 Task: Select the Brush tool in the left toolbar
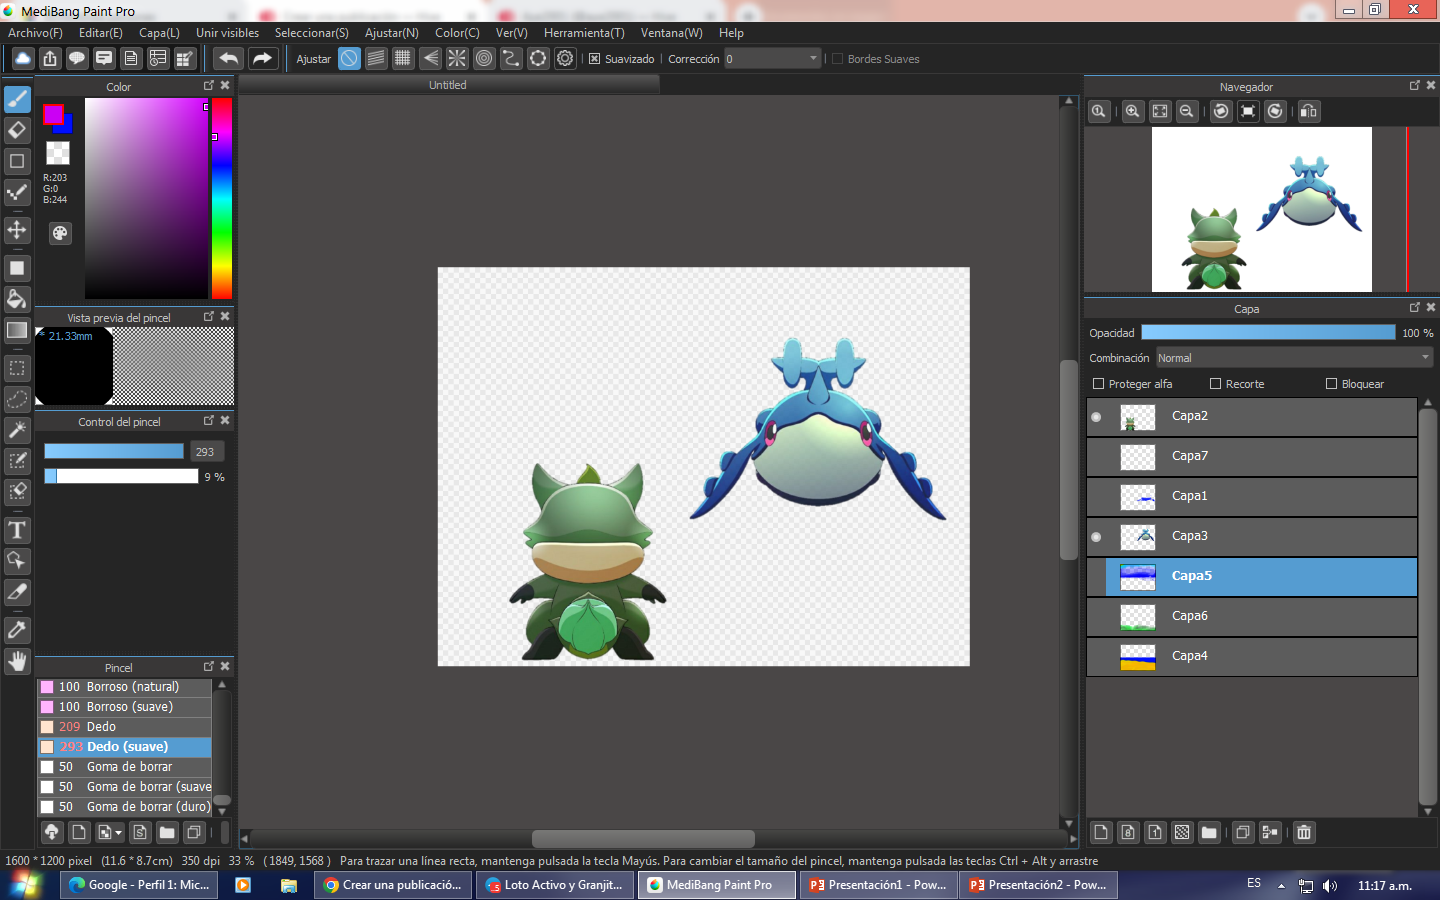tap(17, 99)
